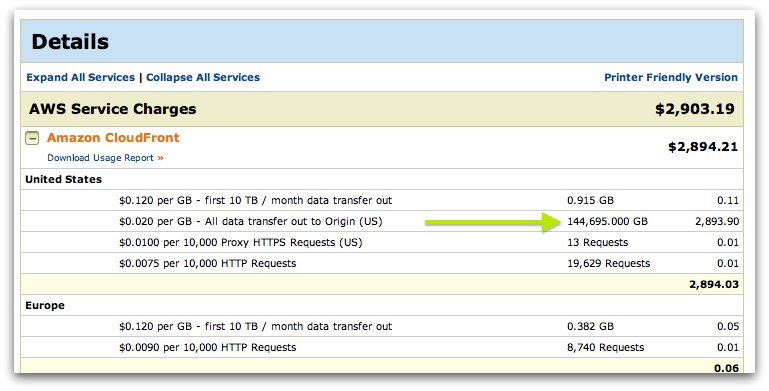The image size is (769, 391).
Task: Select the $2,894.21 CloudFront total
Action: coord(703,147)
